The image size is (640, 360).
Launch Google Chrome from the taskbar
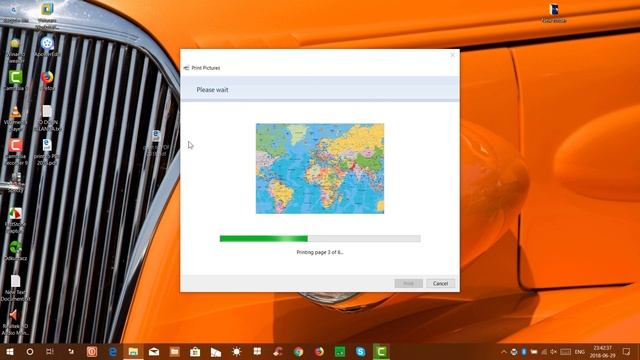pyautogui.click(x=298, y=351)
